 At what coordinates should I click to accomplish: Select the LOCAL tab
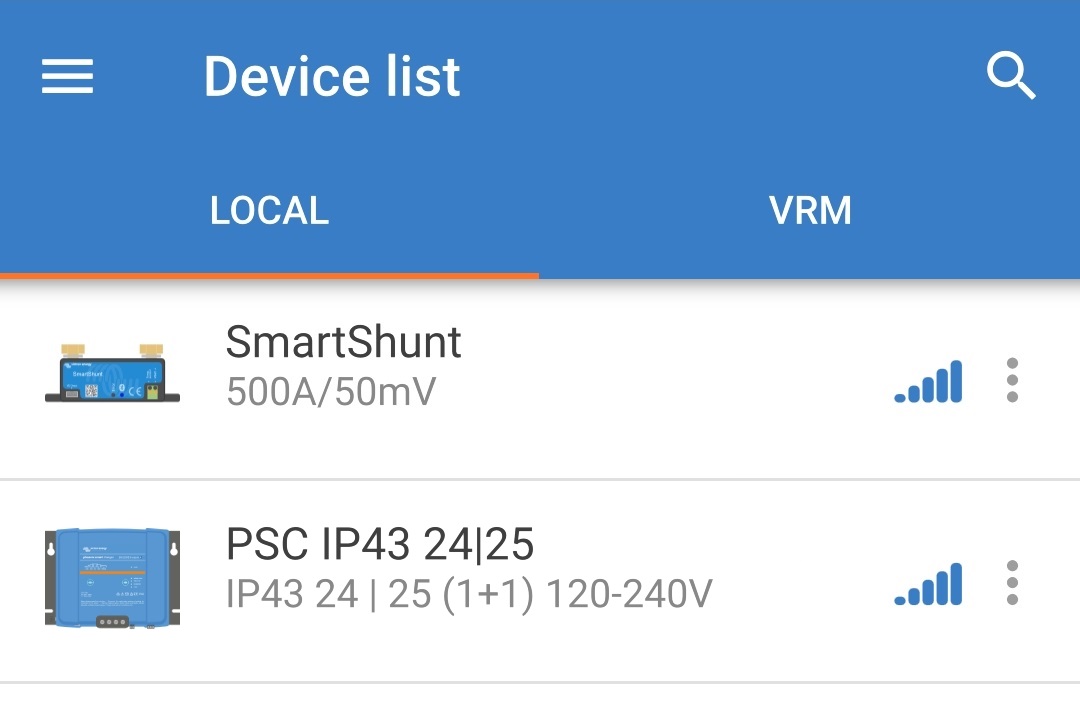270,210
